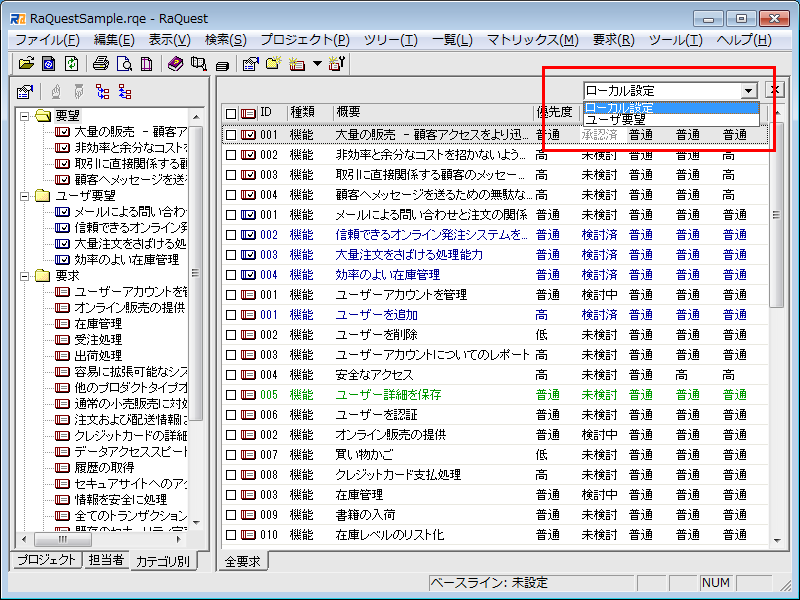This screenshot has height=600, width=800.
Task: Open the マトリックス(M) menu
Action: (x=533, y=40)
